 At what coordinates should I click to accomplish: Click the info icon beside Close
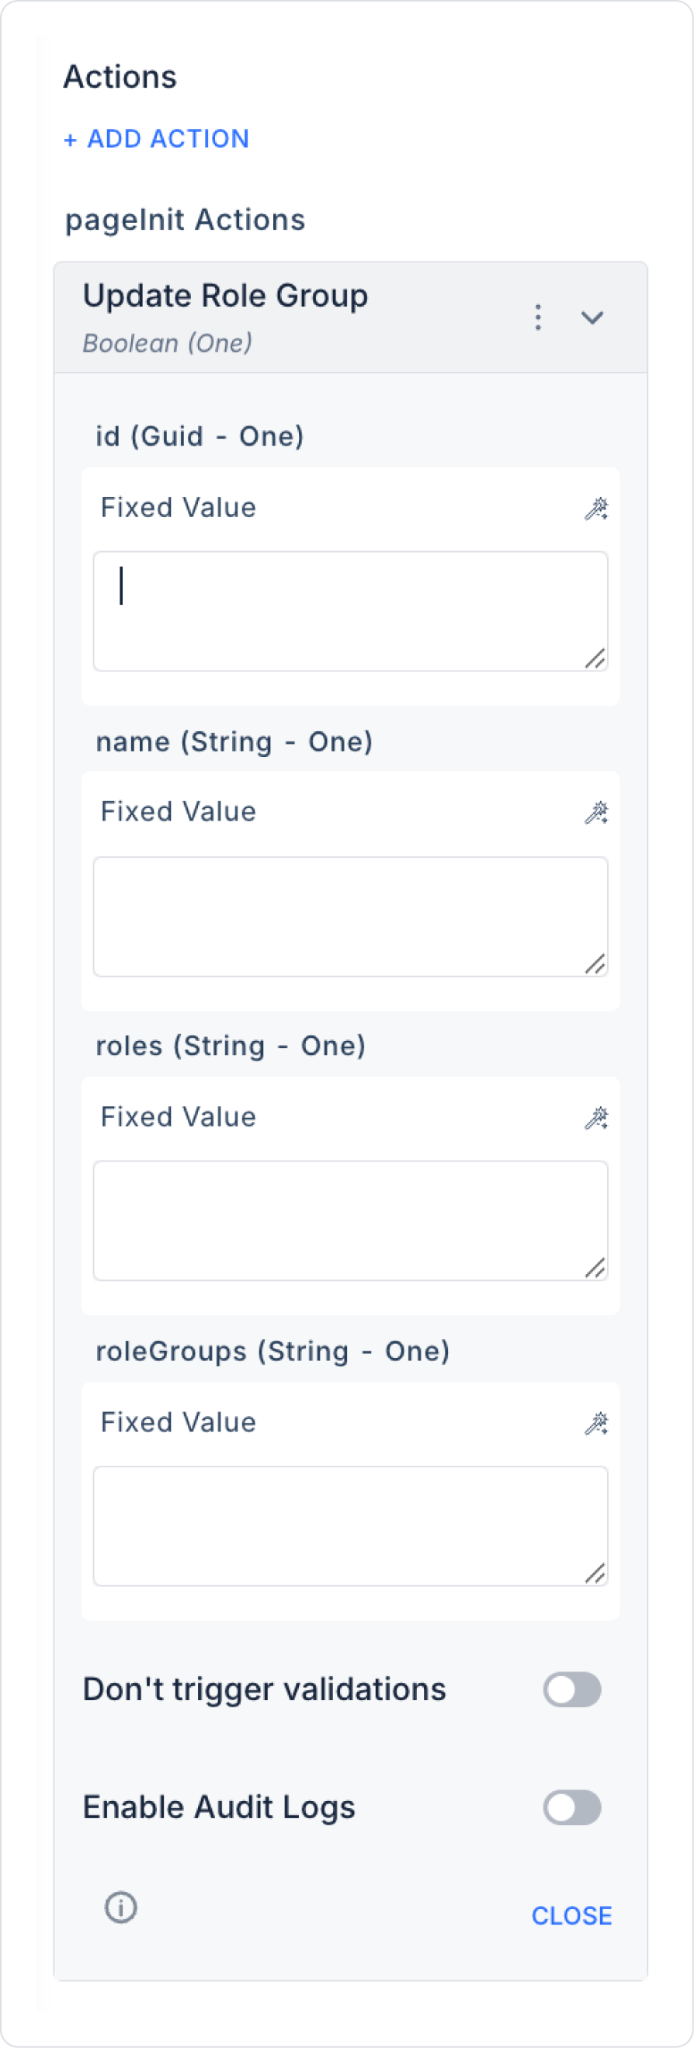(121, 1908)
